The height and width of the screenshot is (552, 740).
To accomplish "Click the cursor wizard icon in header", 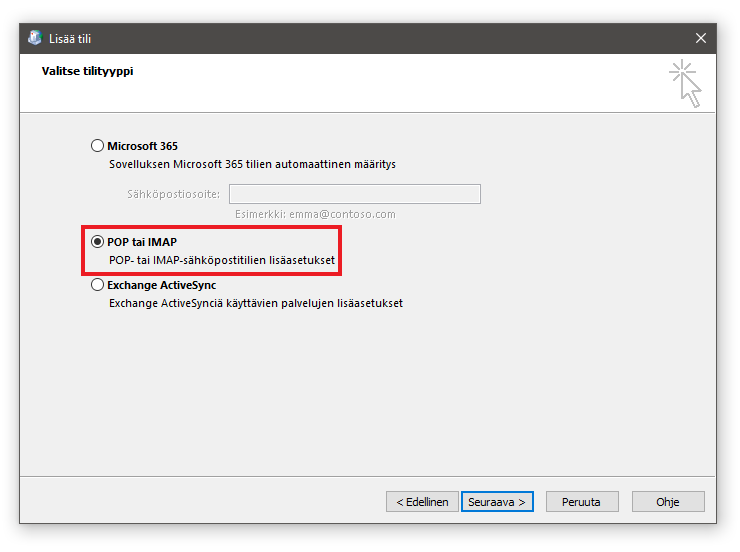I will tap(685, 84).
